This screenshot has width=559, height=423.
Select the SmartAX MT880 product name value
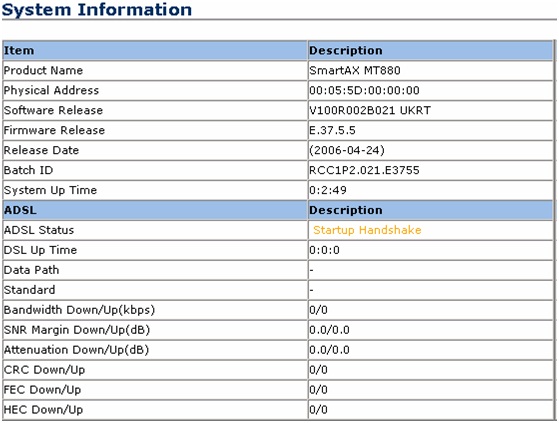pyautogui.click(x=355, y=70)
